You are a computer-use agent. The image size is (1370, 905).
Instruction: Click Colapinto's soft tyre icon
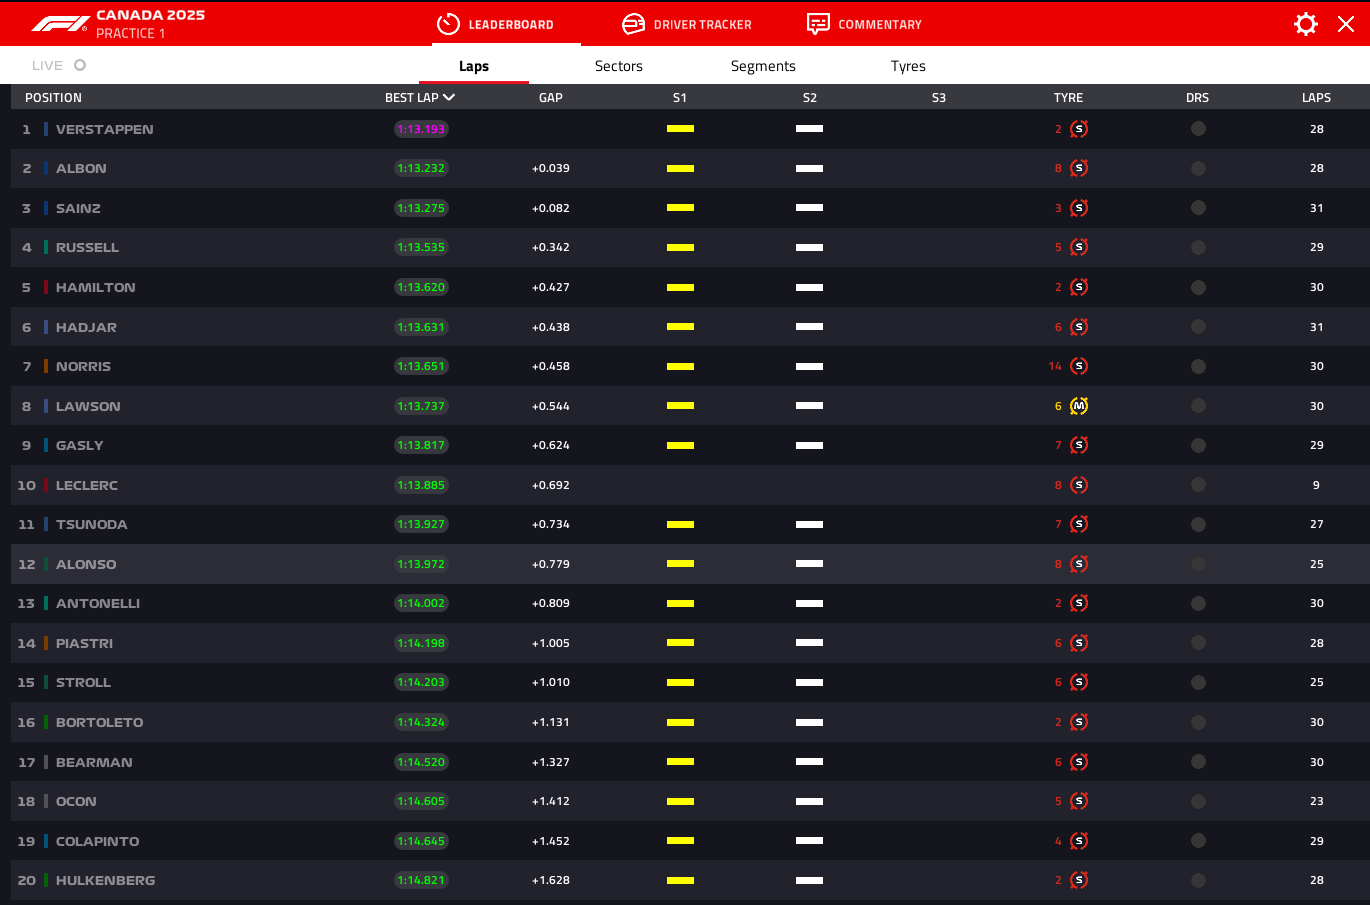pyautogui.click(x=1079, y=841)
